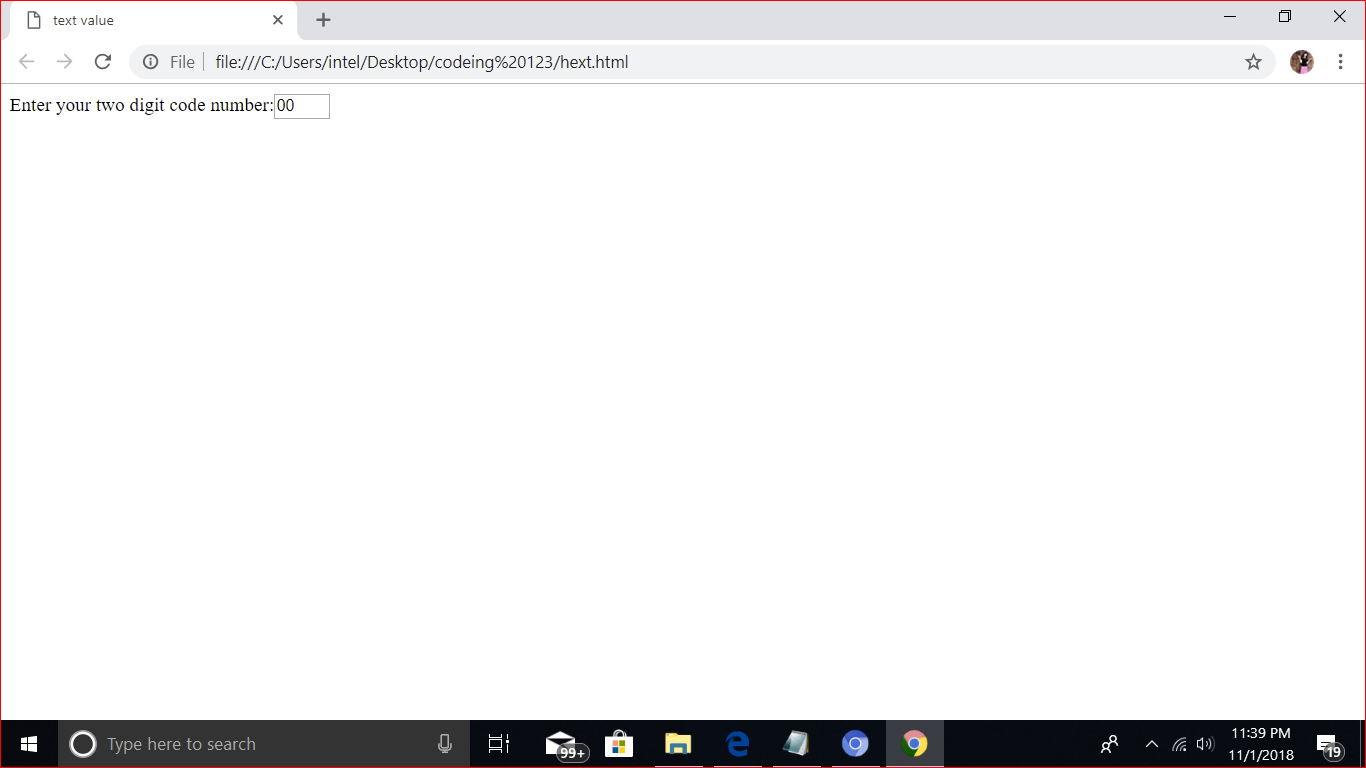1366x768 pixels.
Task: Click the two digit code input box
Action: click(x=301, y=106)
